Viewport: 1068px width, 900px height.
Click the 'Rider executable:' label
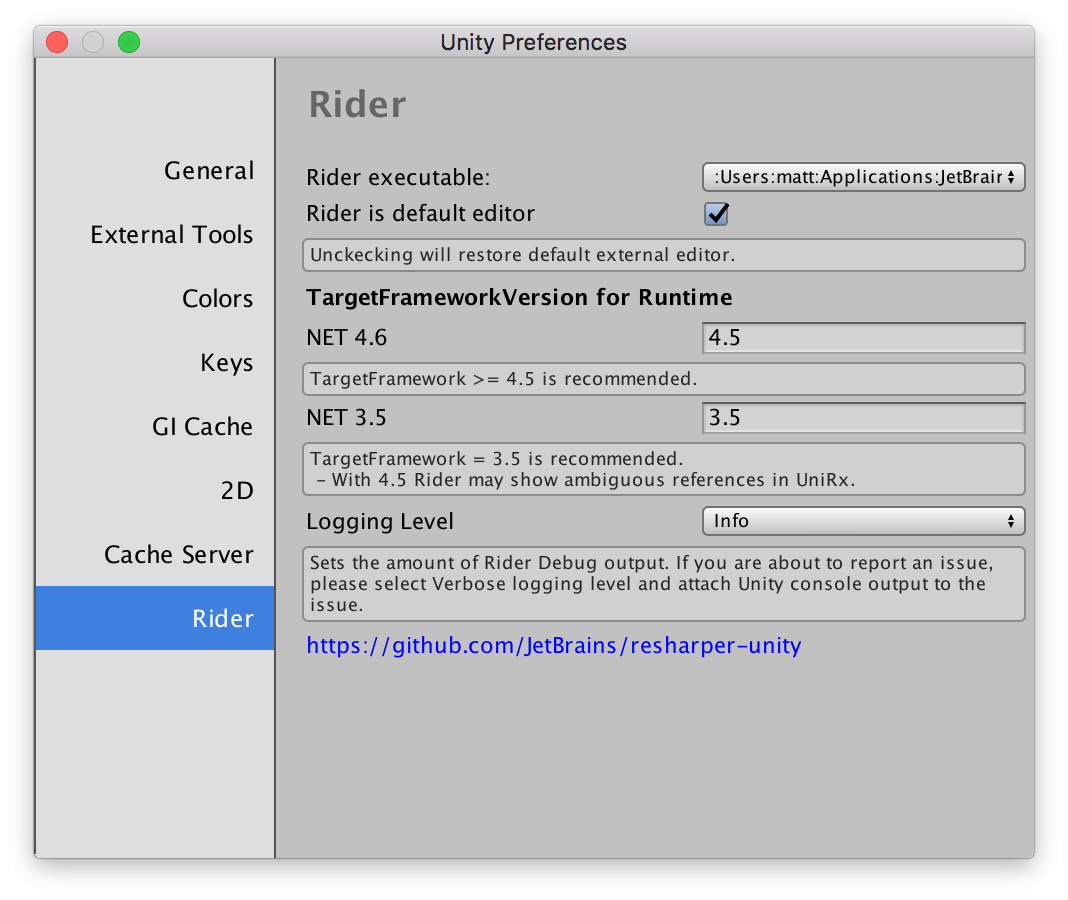point(398,177)
